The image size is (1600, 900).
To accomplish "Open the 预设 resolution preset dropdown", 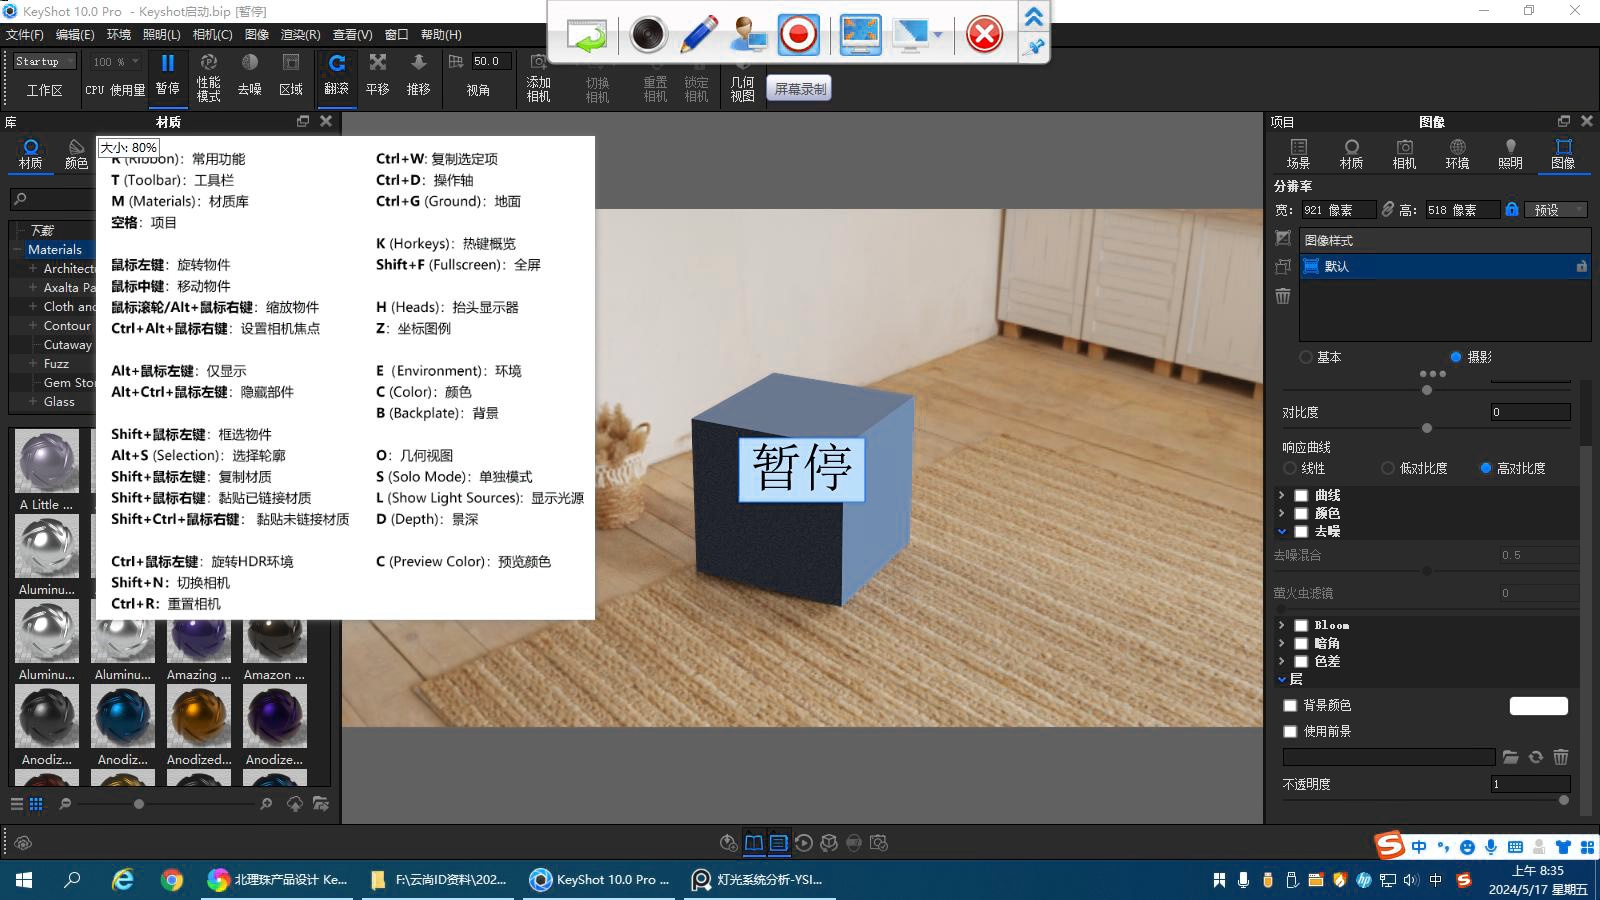I will tap(1555, 210).
